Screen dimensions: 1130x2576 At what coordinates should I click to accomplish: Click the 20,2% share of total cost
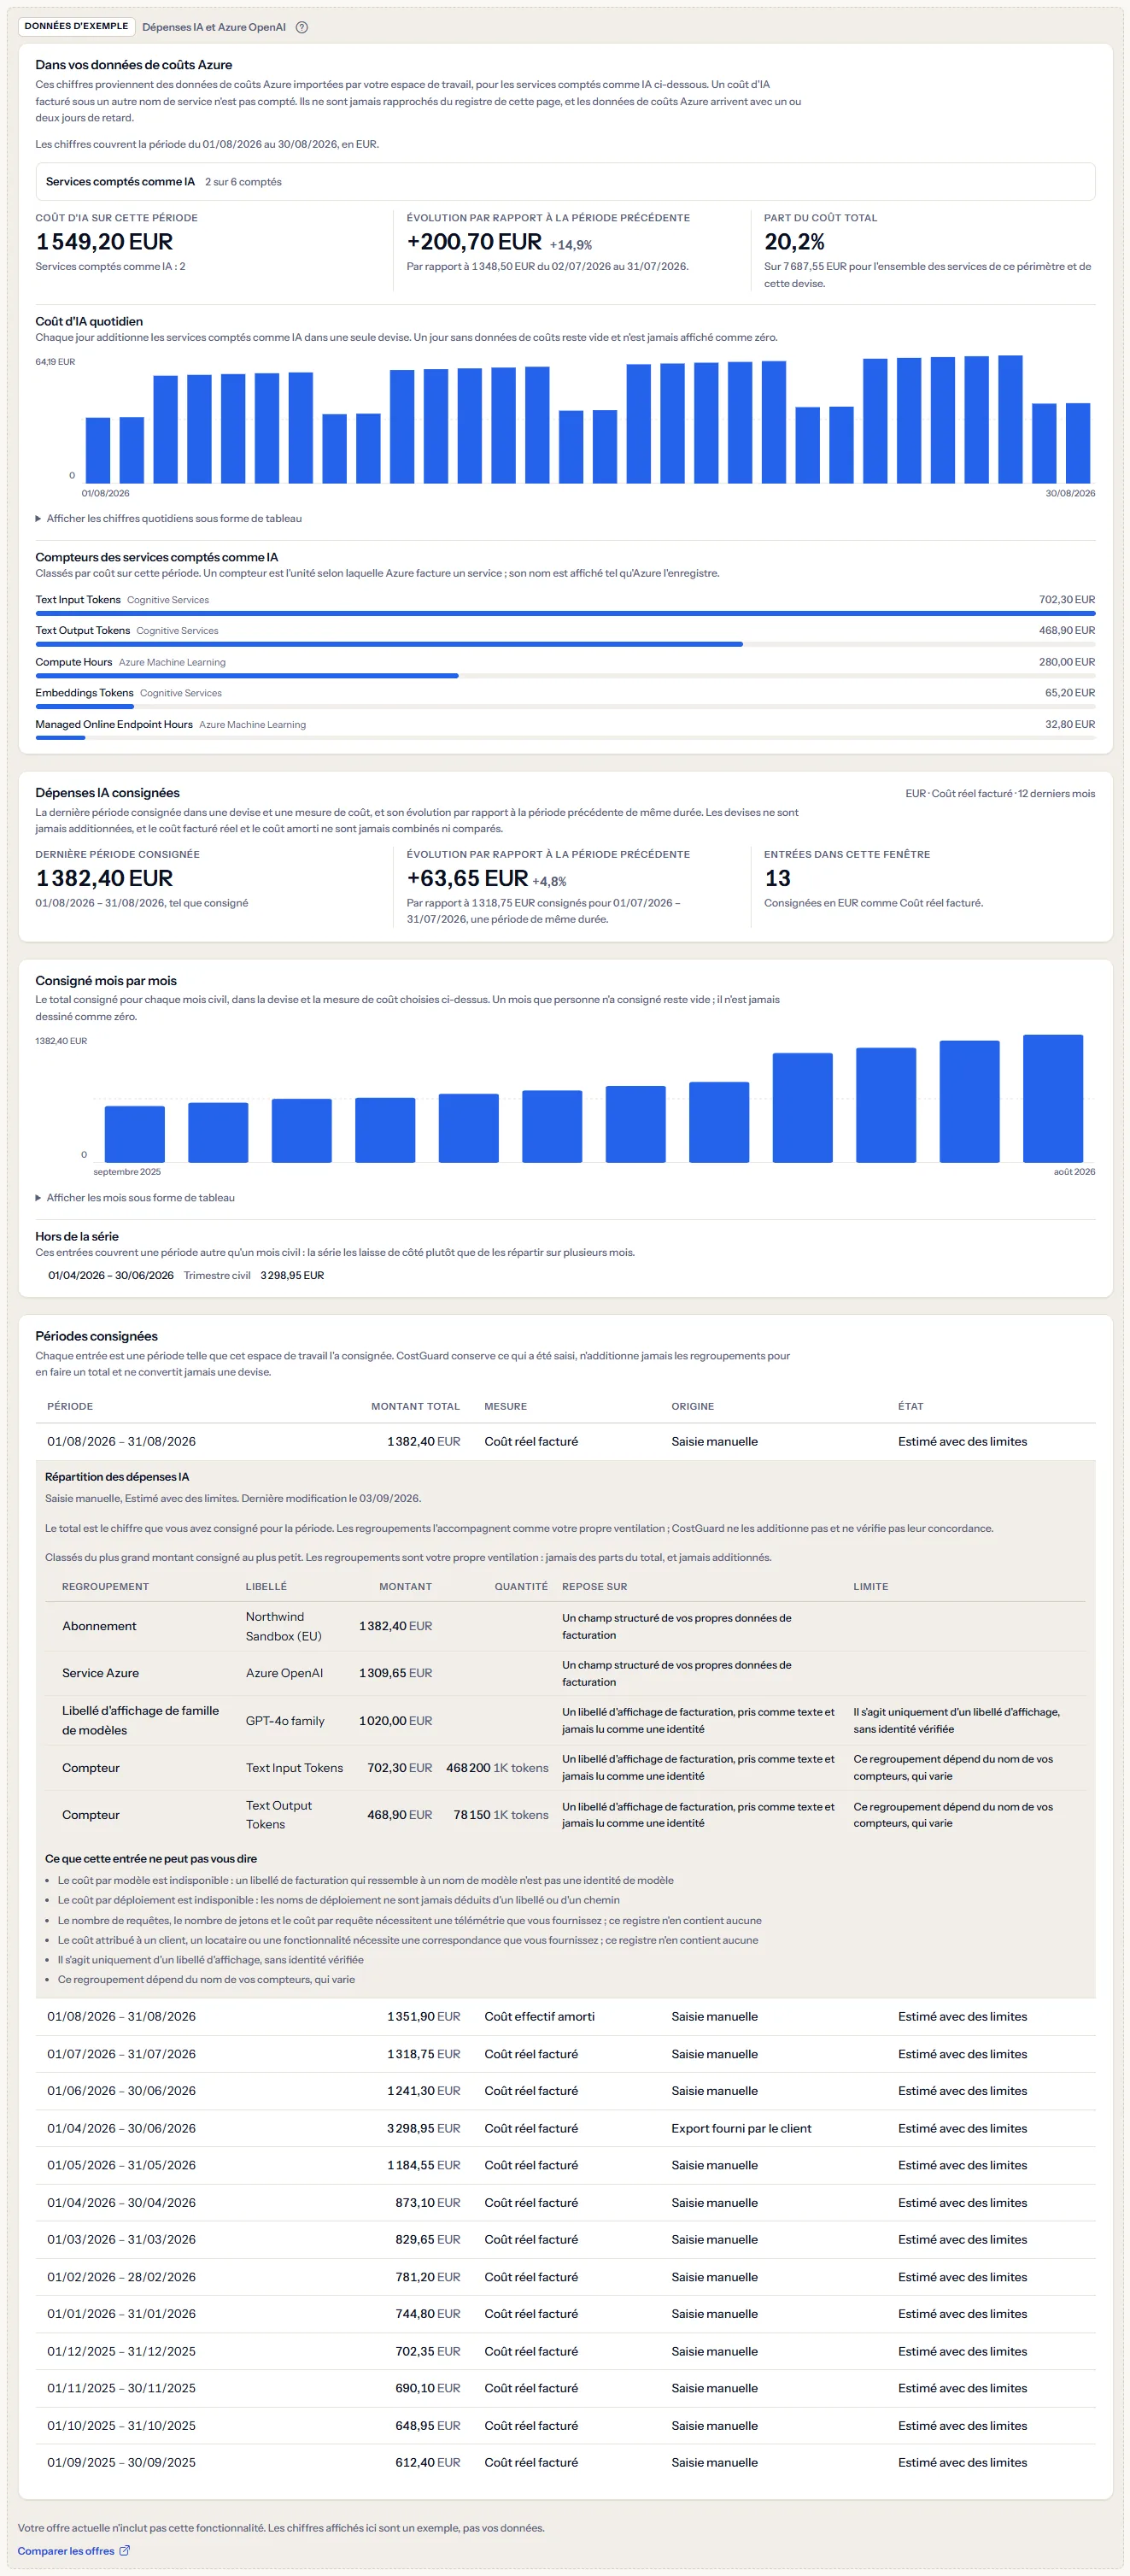(x=794, y=242)
